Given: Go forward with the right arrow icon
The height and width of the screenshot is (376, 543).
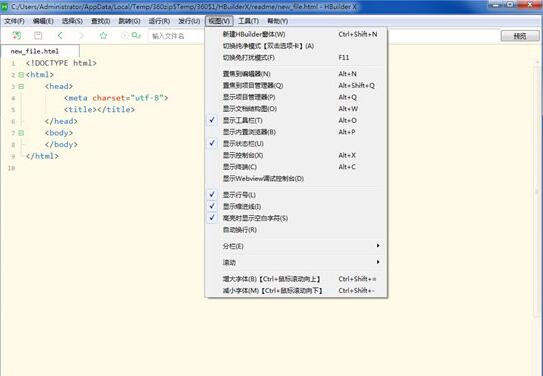Looking at the screenshot, I should pos(82,35).
